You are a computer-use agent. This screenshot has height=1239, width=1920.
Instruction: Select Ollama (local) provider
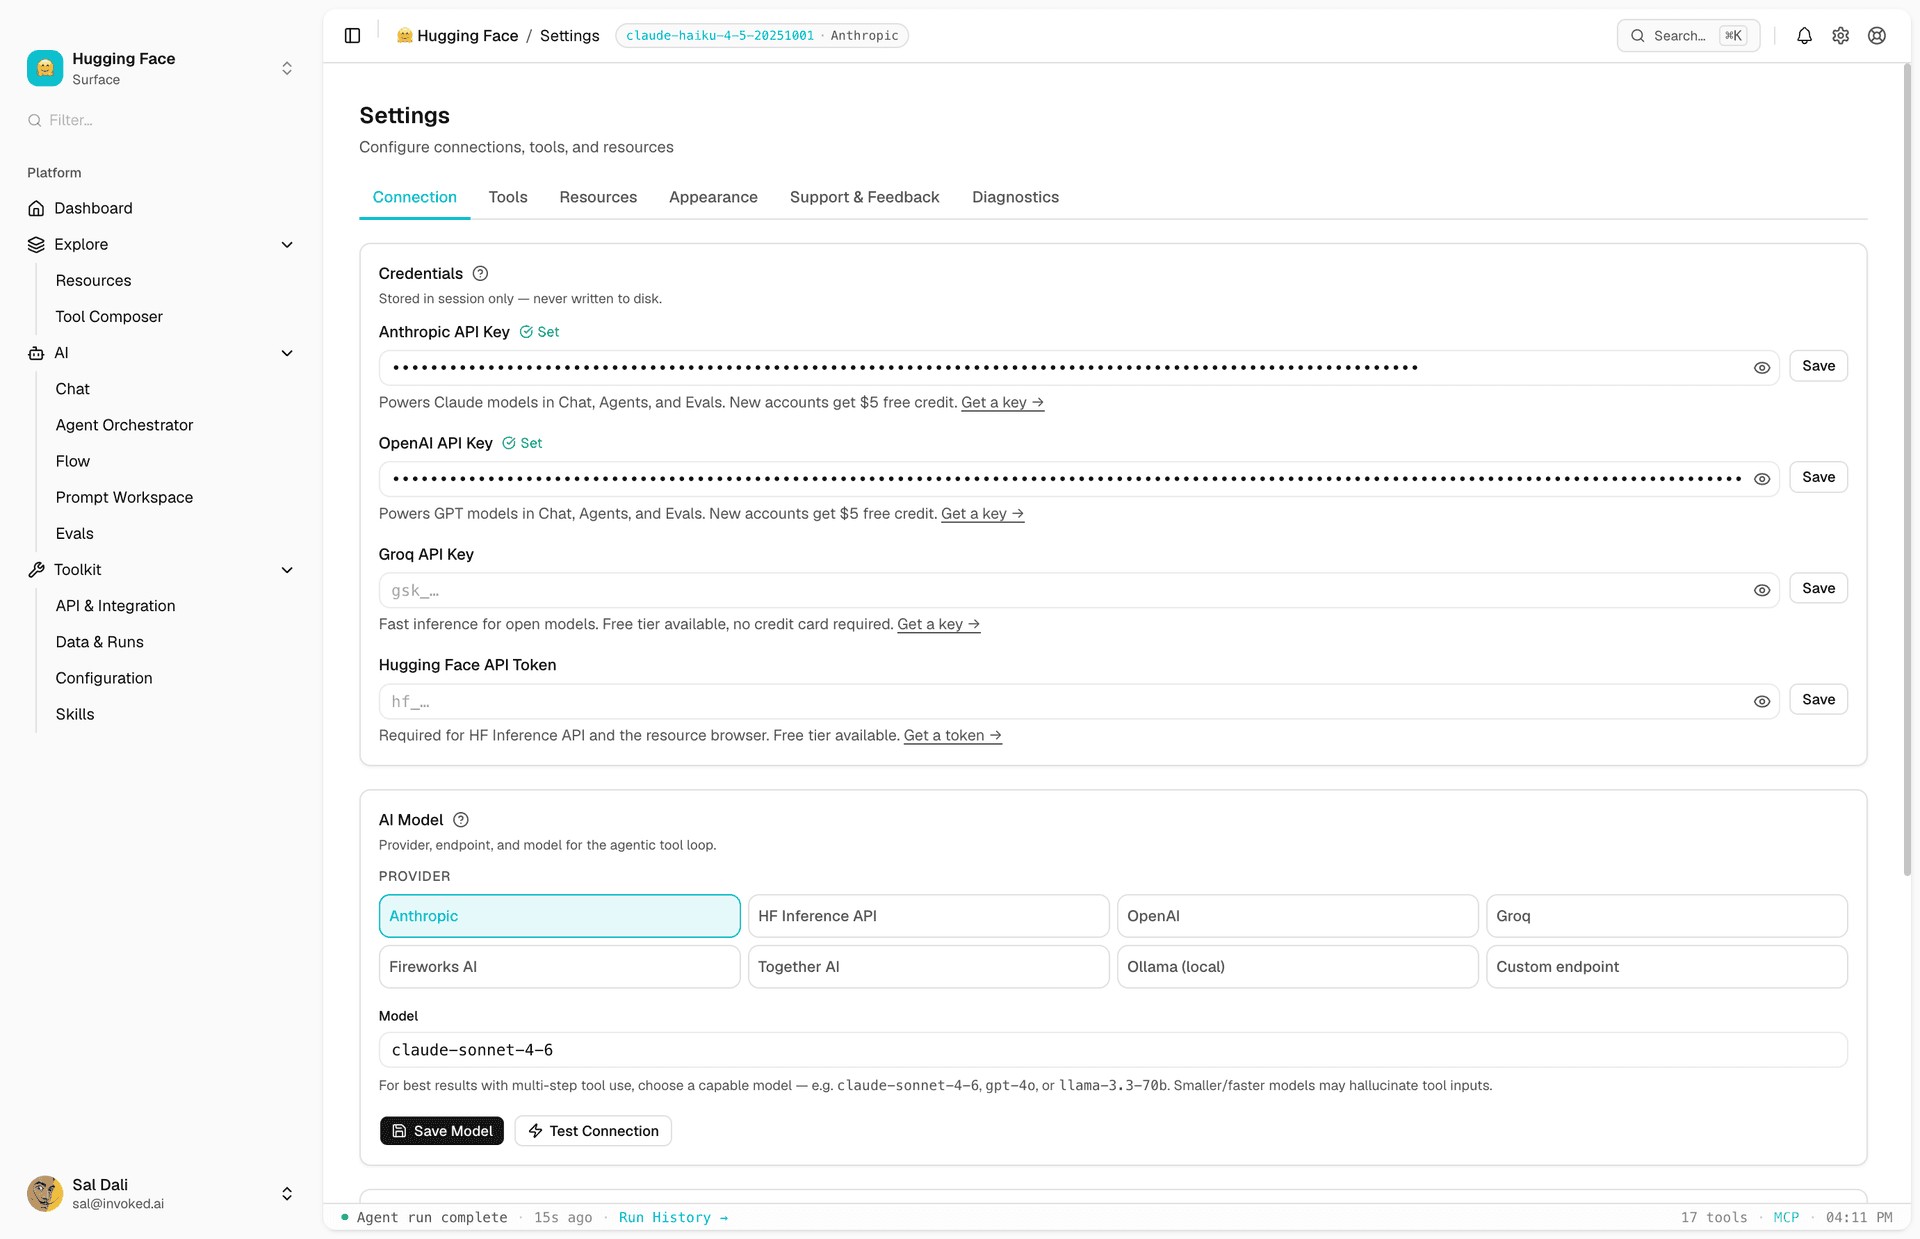1298,967
